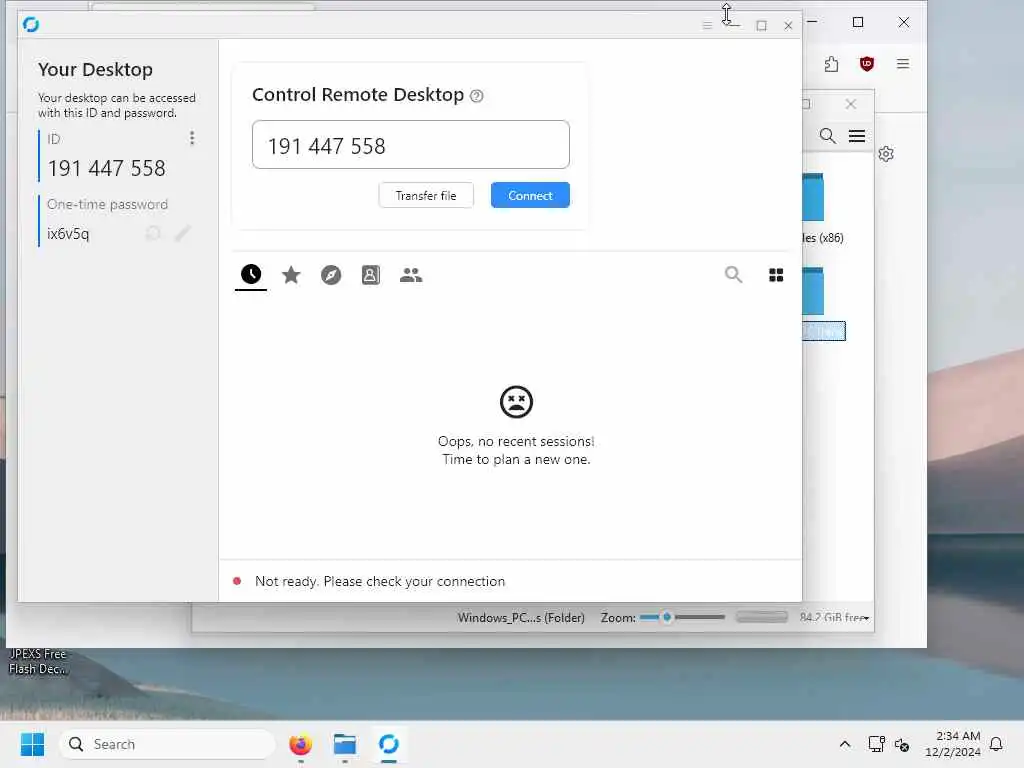Click the Not ready connection status message

[x=380, y=581]
